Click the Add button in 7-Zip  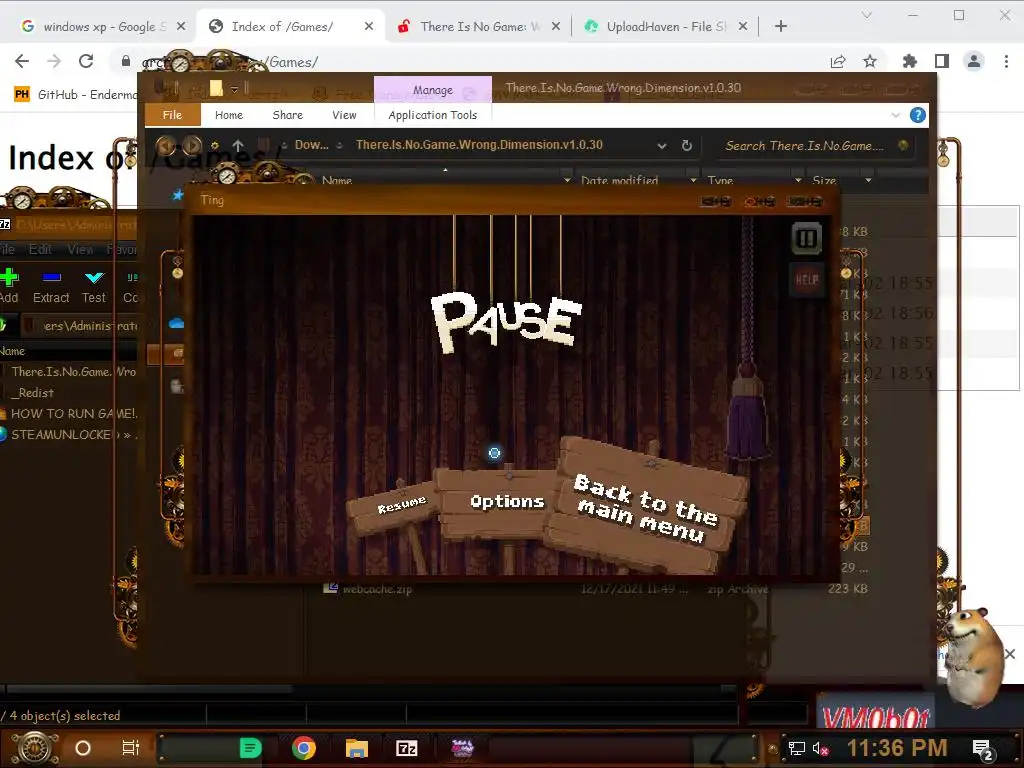[x=9, y=286]
